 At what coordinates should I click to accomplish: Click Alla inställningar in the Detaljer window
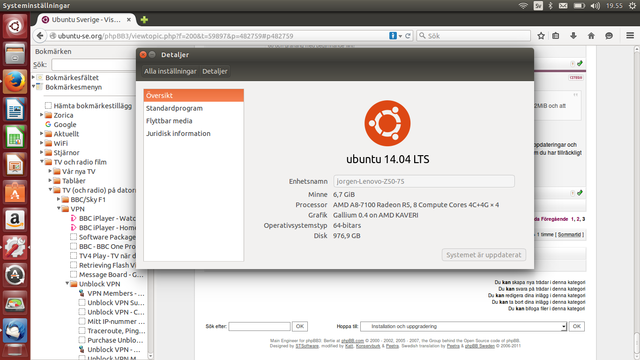point(170,71)
